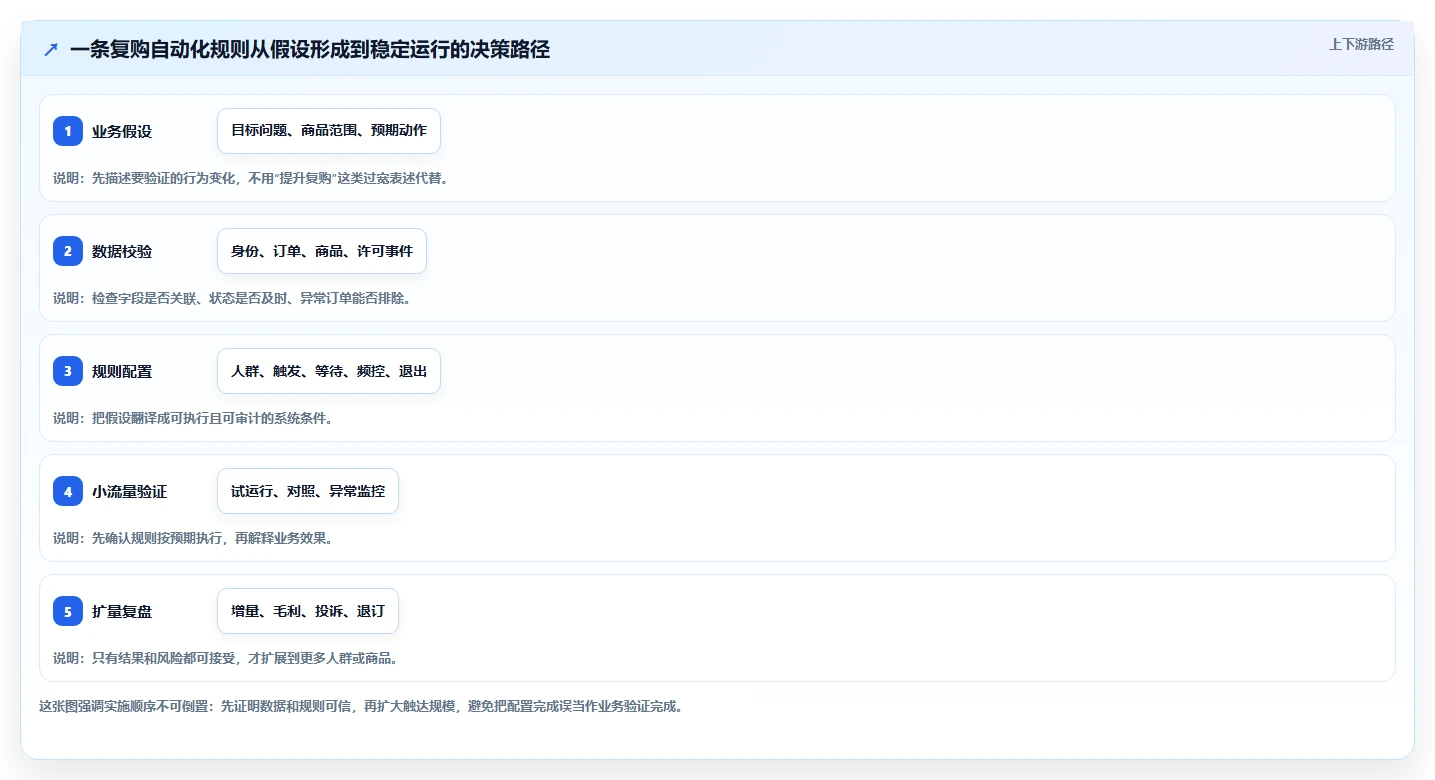1435x780 pixels.
Task: Click the 上下游路径 label
Action: [1361, 44]
